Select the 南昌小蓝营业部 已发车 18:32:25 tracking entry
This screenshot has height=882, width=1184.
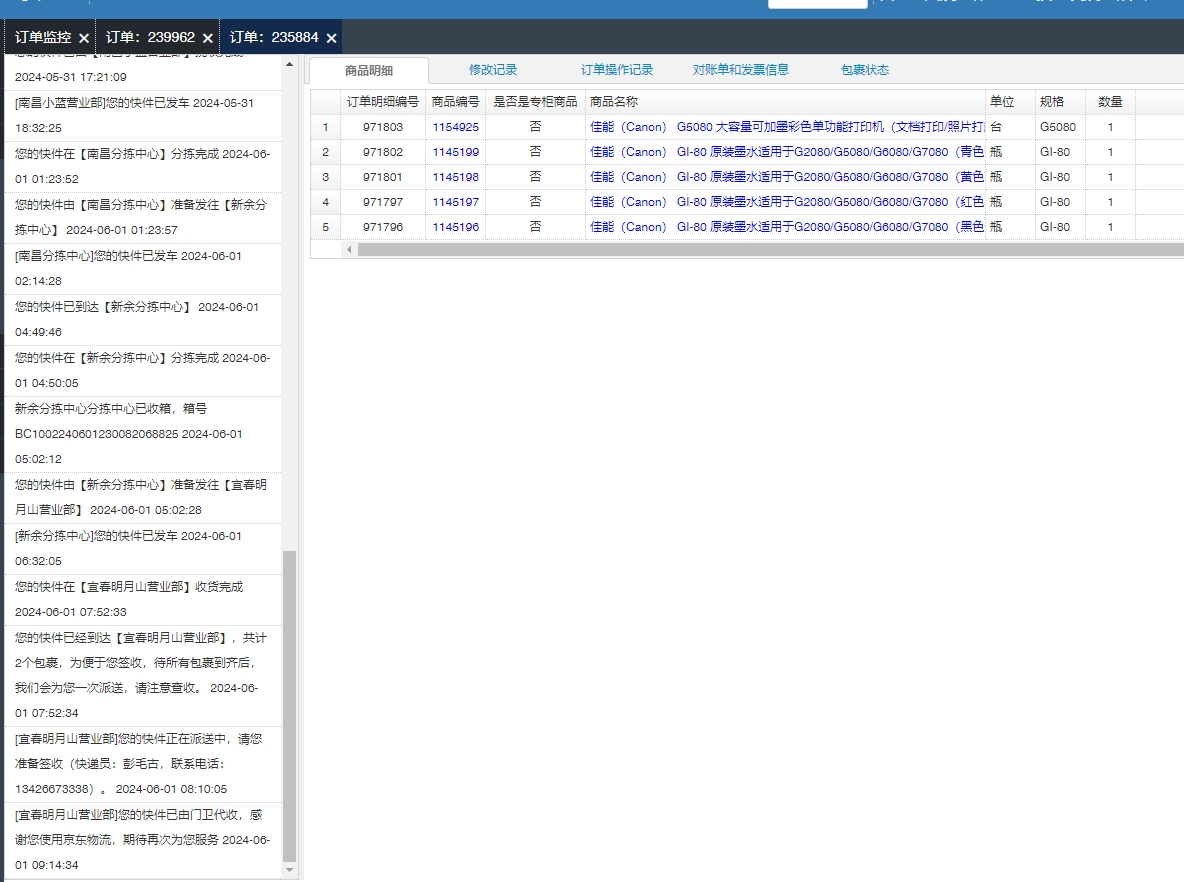pyautogui.click(x=143, y=116)
